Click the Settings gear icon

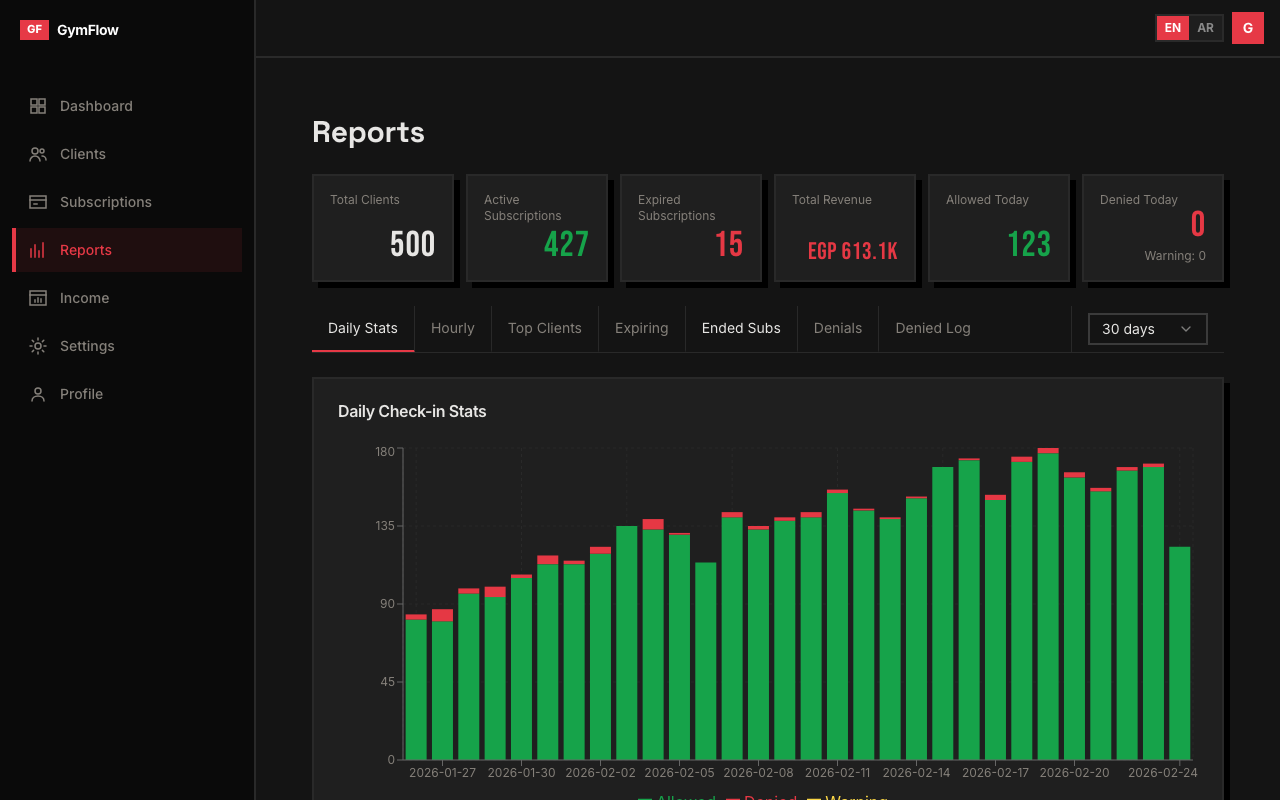point(38,346)
